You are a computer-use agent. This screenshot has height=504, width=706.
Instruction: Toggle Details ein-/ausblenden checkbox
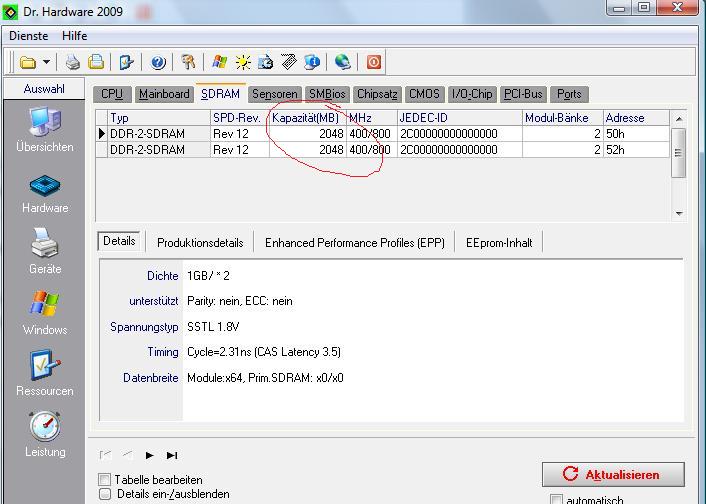105,494
